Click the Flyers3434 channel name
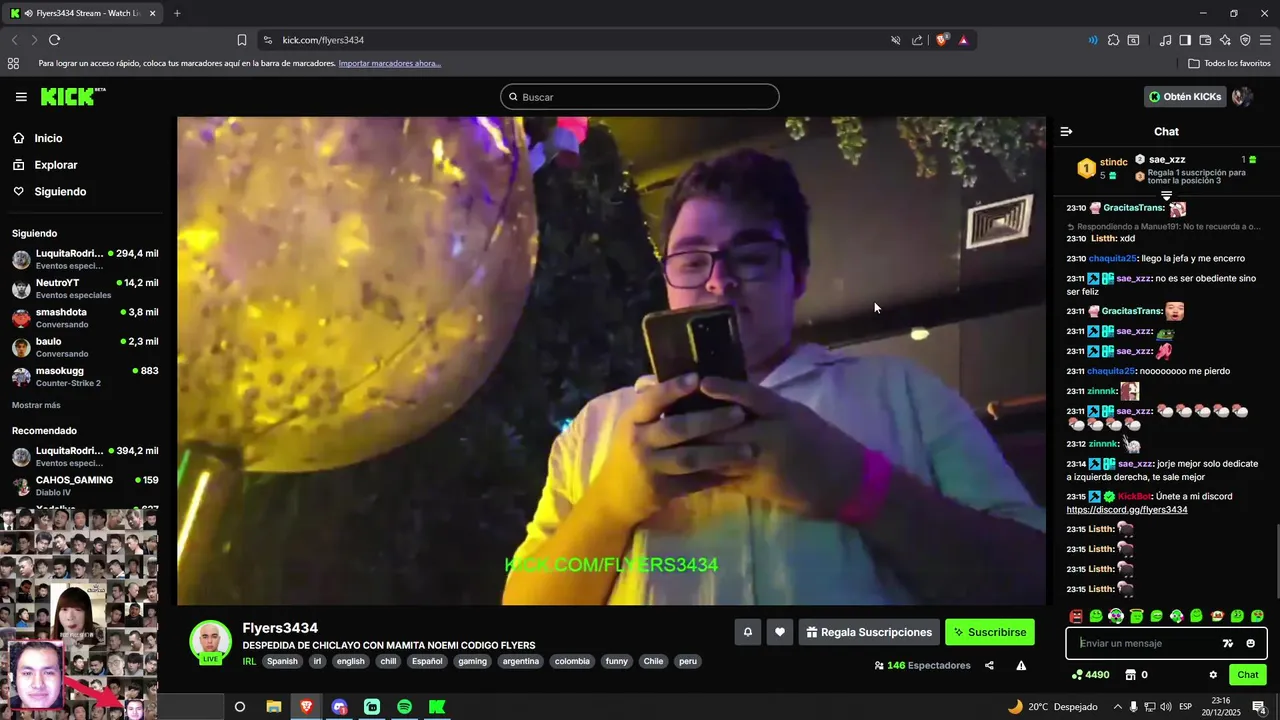The image size is (1280, 720). coord(280,628)
